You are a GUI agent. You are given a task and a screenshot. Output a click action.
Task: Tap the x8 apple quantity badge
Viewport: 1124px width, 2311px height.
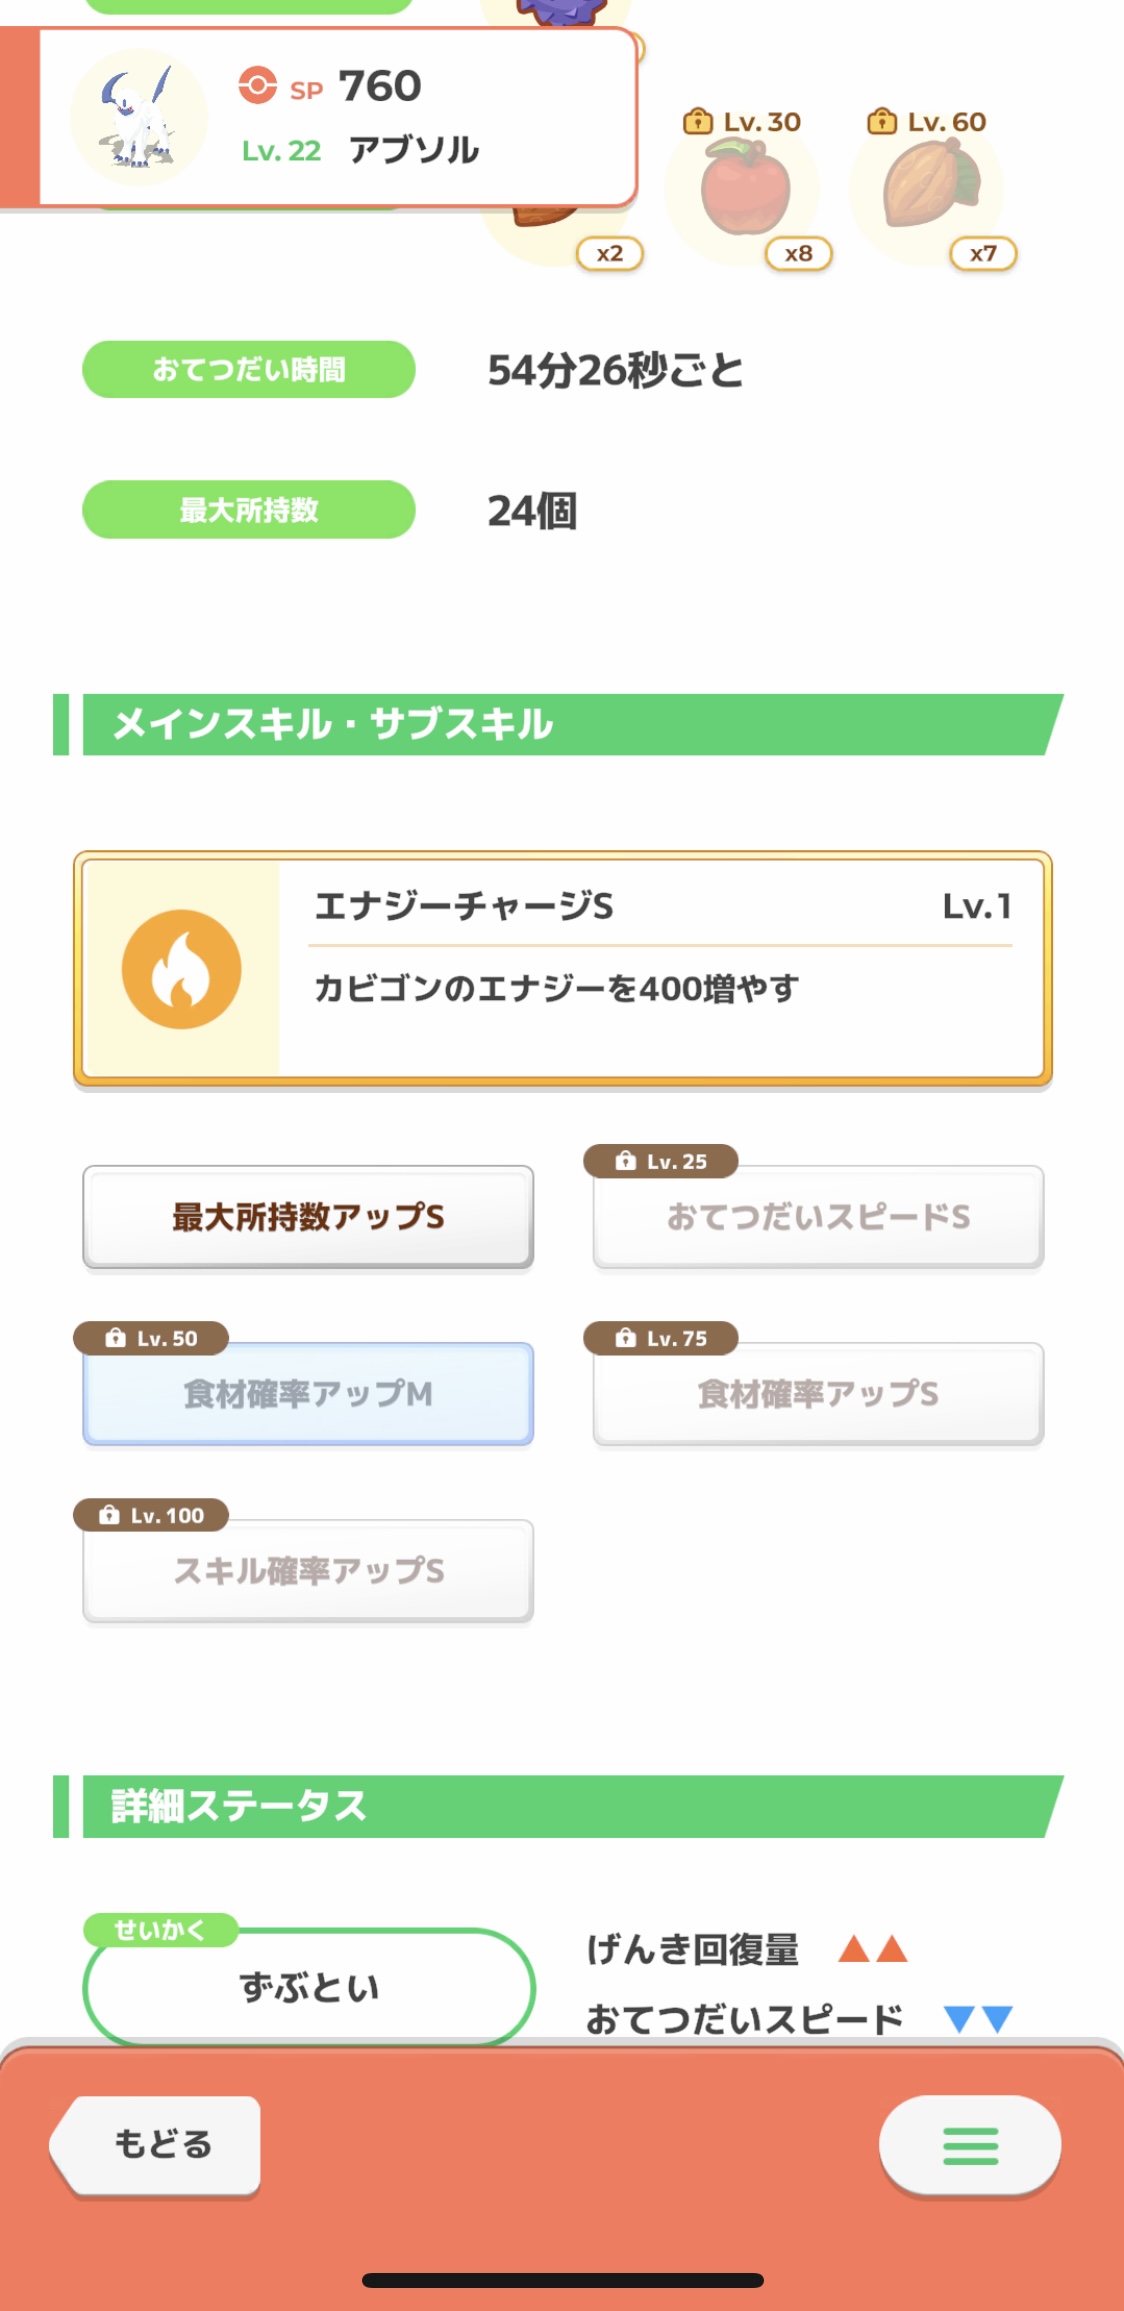coord(798,254)
